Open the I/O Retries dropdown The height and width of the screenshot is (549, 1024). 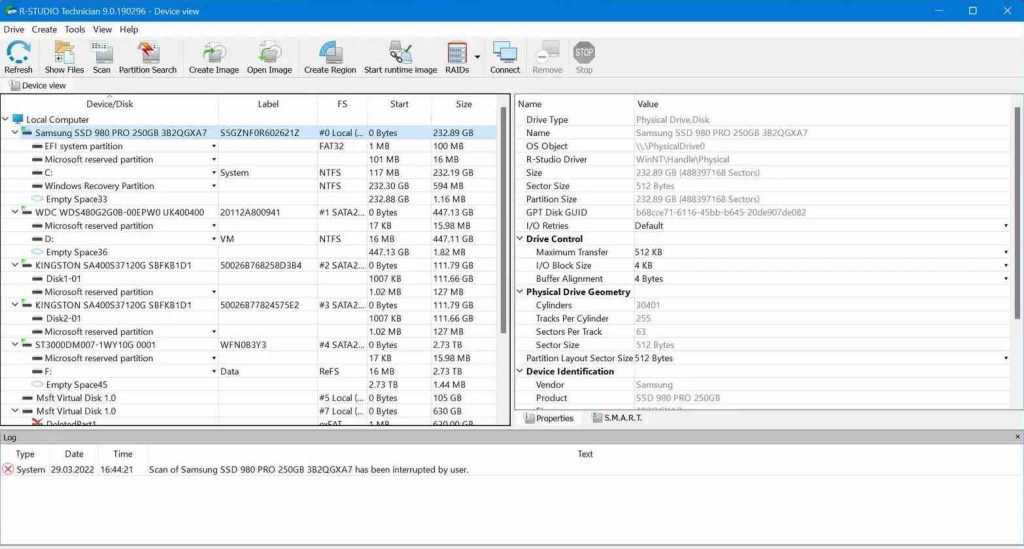tap(1006, 226)
